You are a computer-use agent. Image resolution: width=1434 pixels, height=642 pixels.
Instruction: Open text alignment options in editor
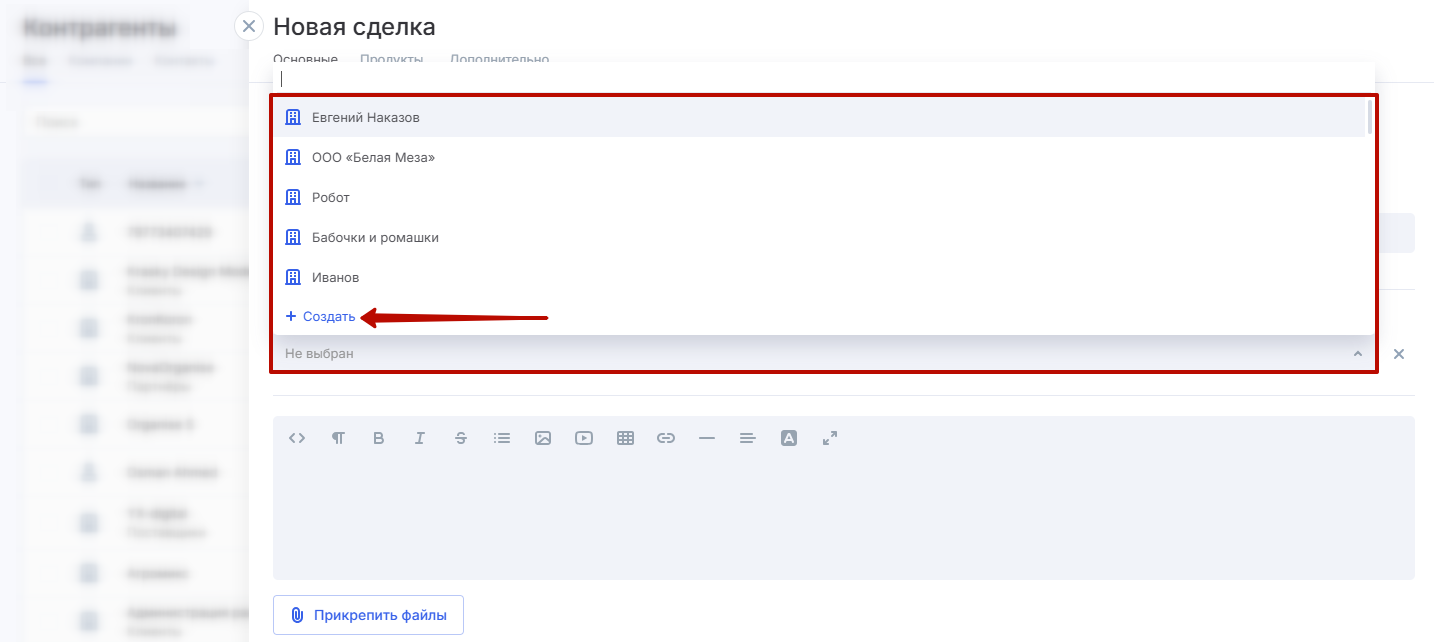tap(747, 438)
